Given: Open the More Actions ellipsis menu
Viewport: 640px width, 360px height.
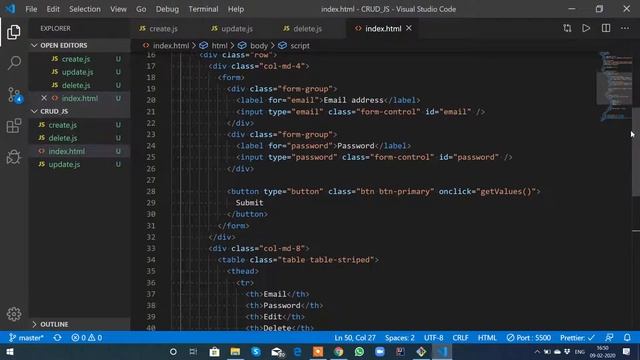Looking at the screenshot, I should click(625, 28).
